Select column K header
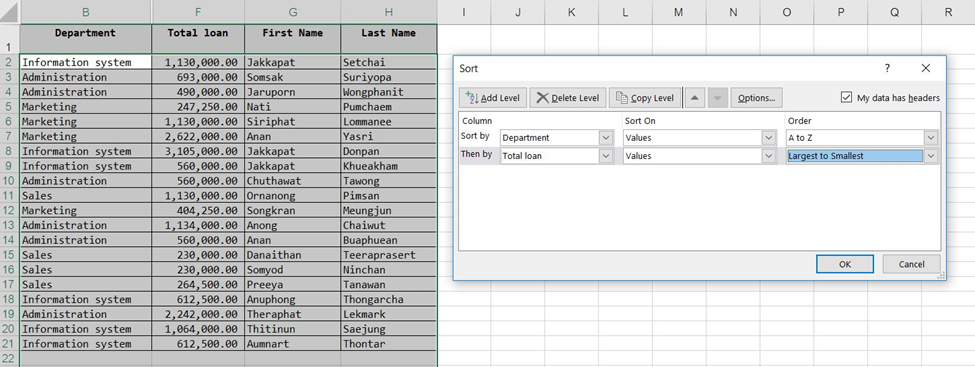The height and width of the screenshot is (367, 975). click(571, 12)
